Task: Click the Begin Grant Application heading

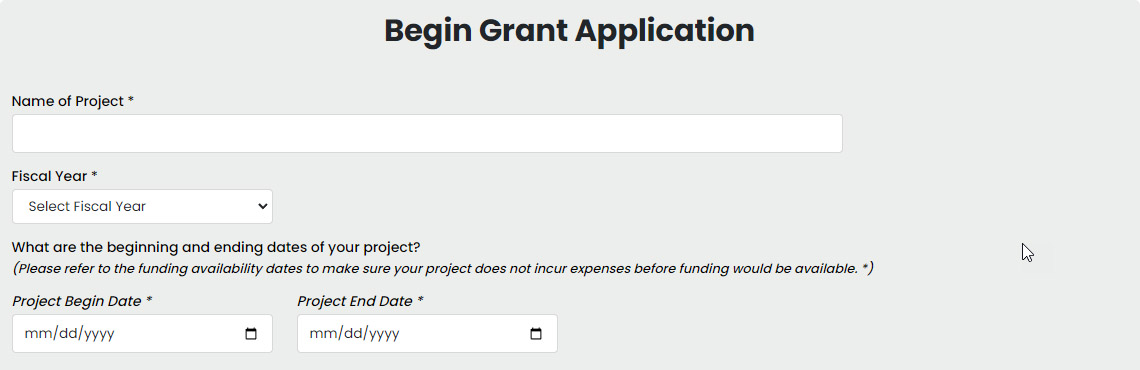Action: 569,31
